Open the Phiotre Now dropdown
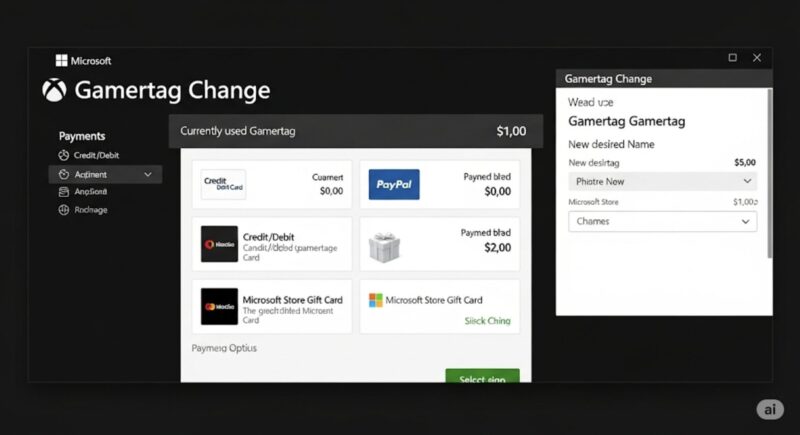The height and width of the screenshot is (435, 800). [x=662, y=182]
